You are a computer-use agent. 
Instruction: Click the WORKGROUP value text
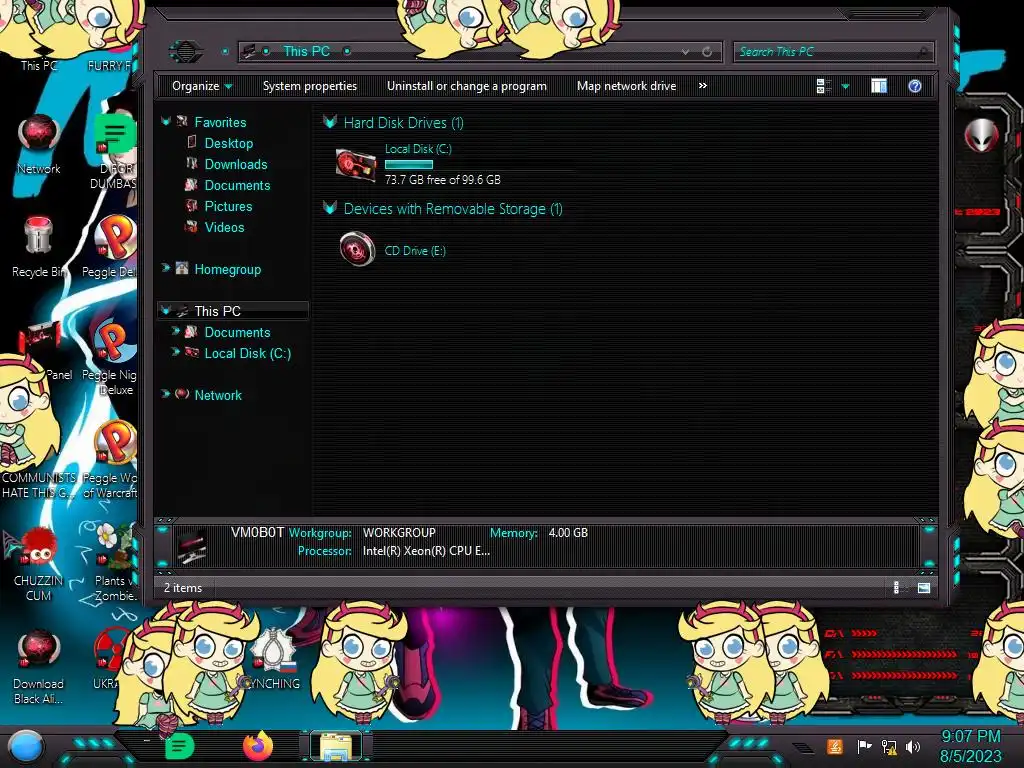tap(399, 533)
